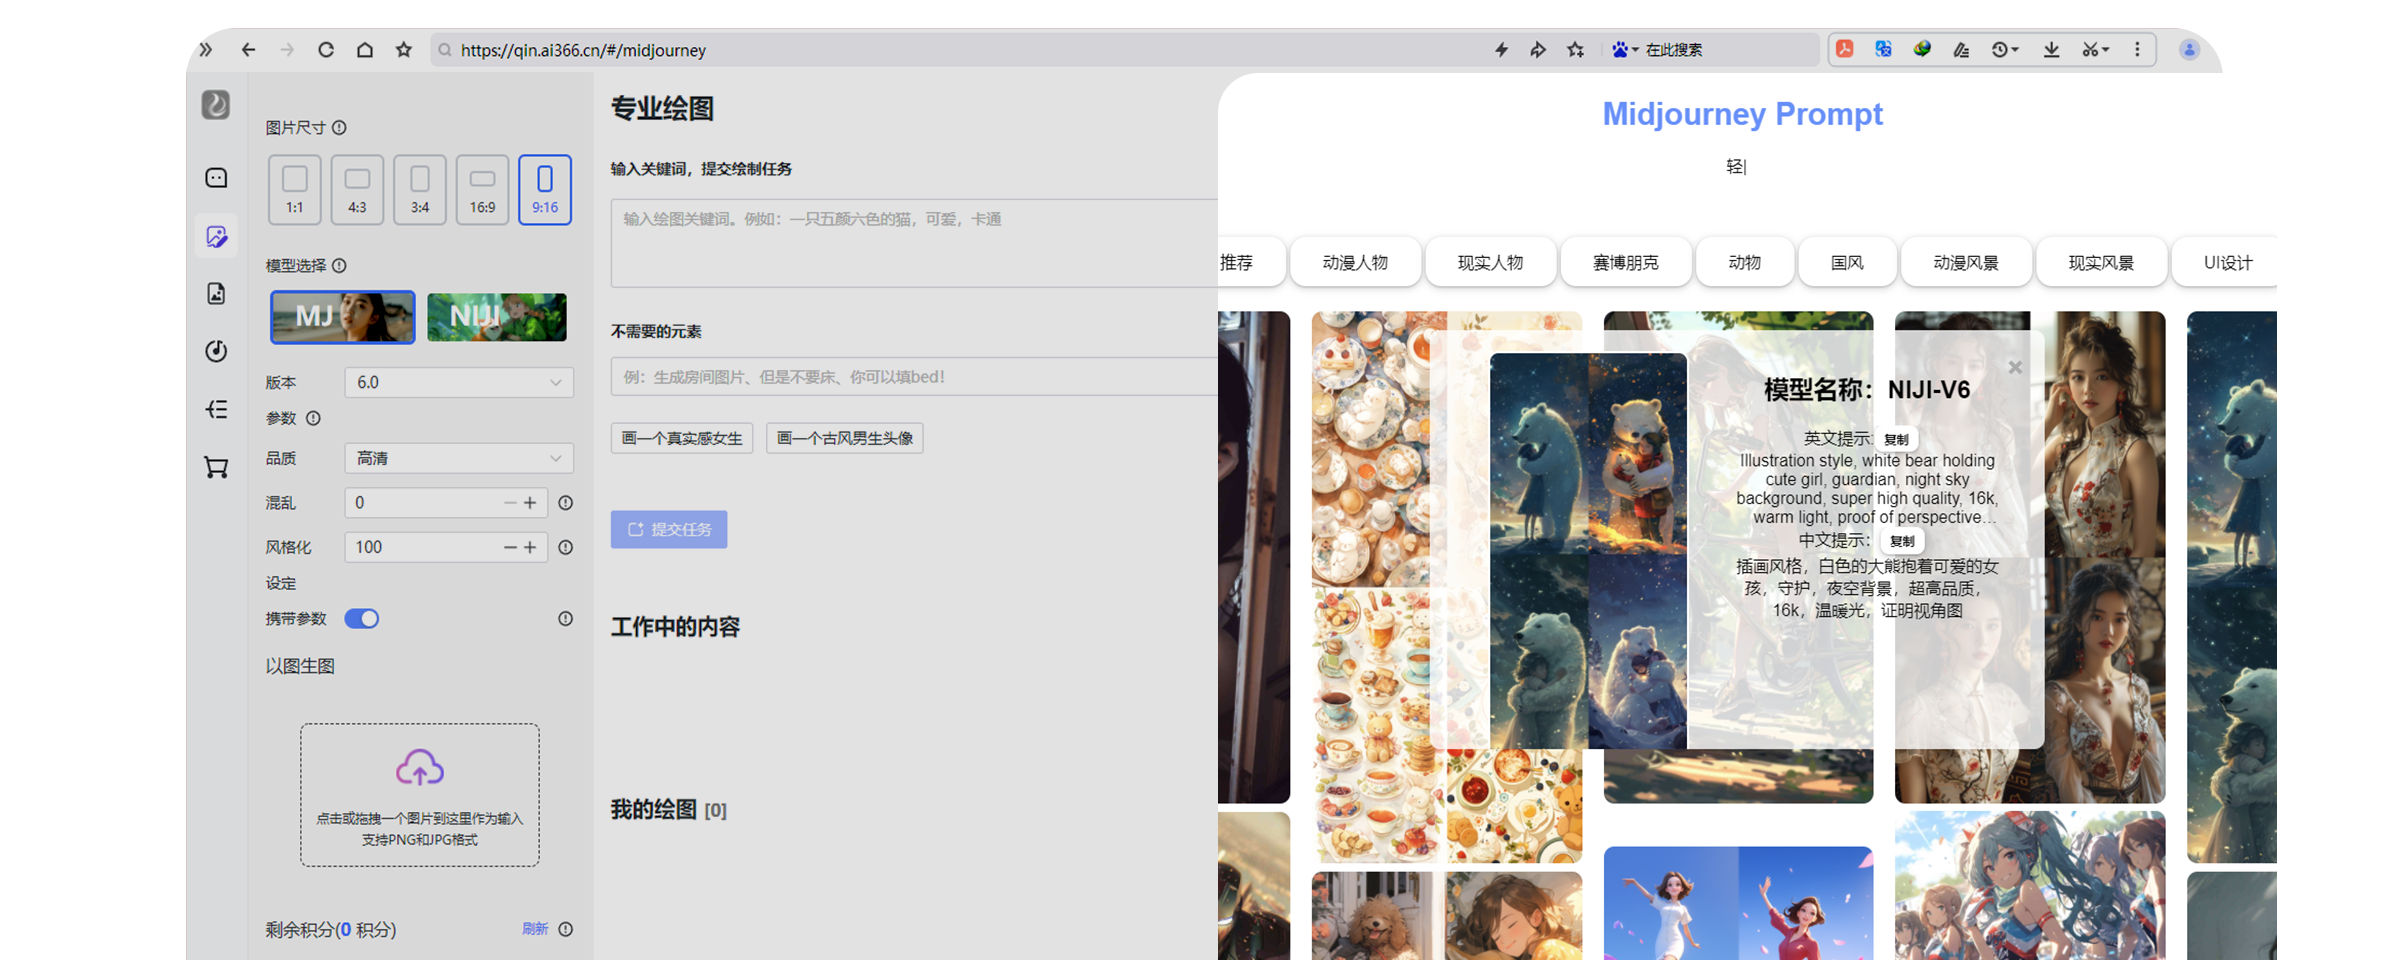Click the cloud upload icon
This screenshot has width=2400, height=960.
point(419,768)
